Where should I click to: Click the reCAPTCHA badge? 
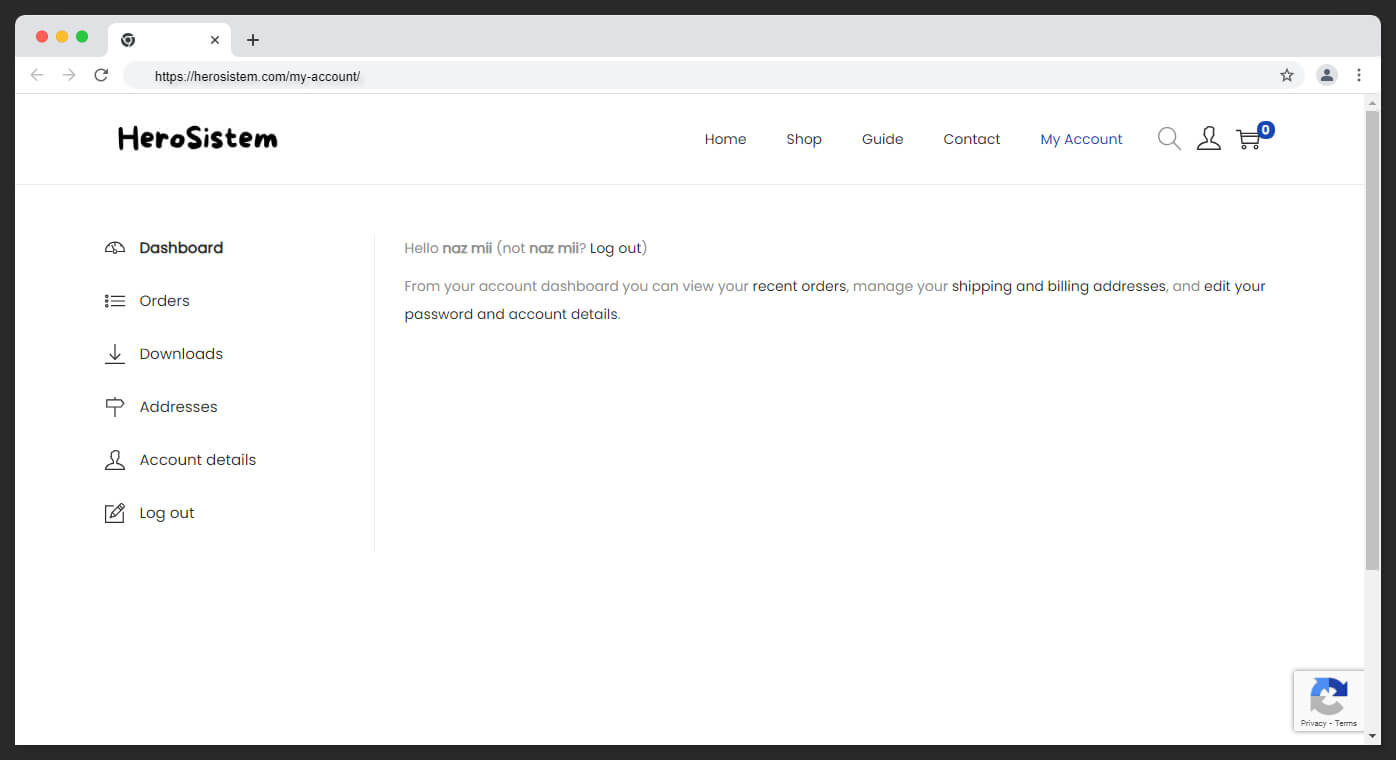(1328, 701)
